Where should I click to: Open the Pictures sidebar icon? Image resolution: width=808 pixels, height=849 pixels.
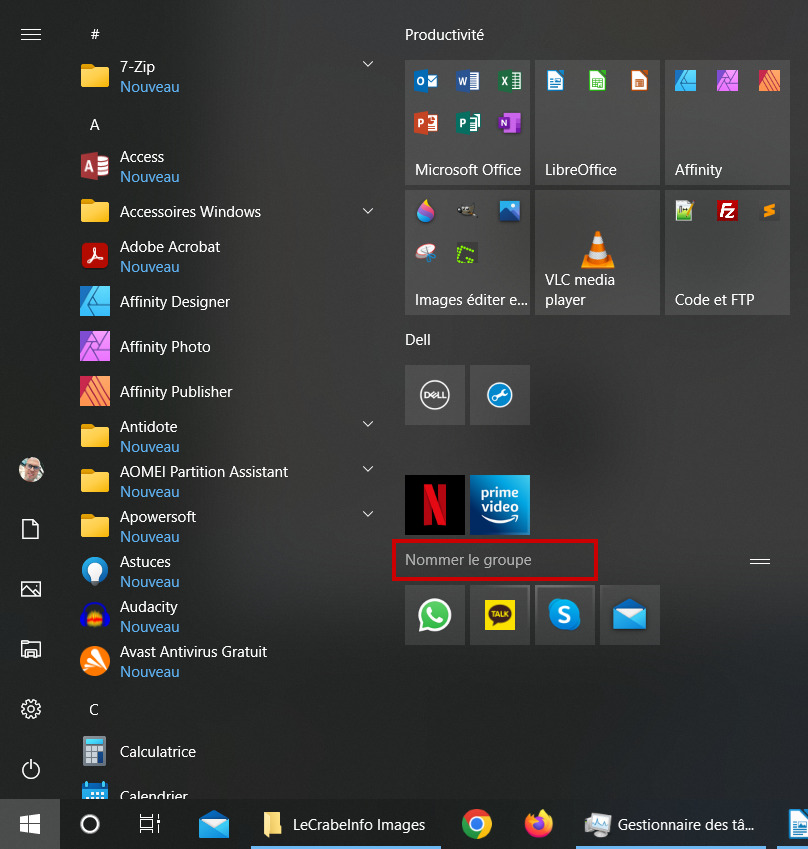pos(30,589)
